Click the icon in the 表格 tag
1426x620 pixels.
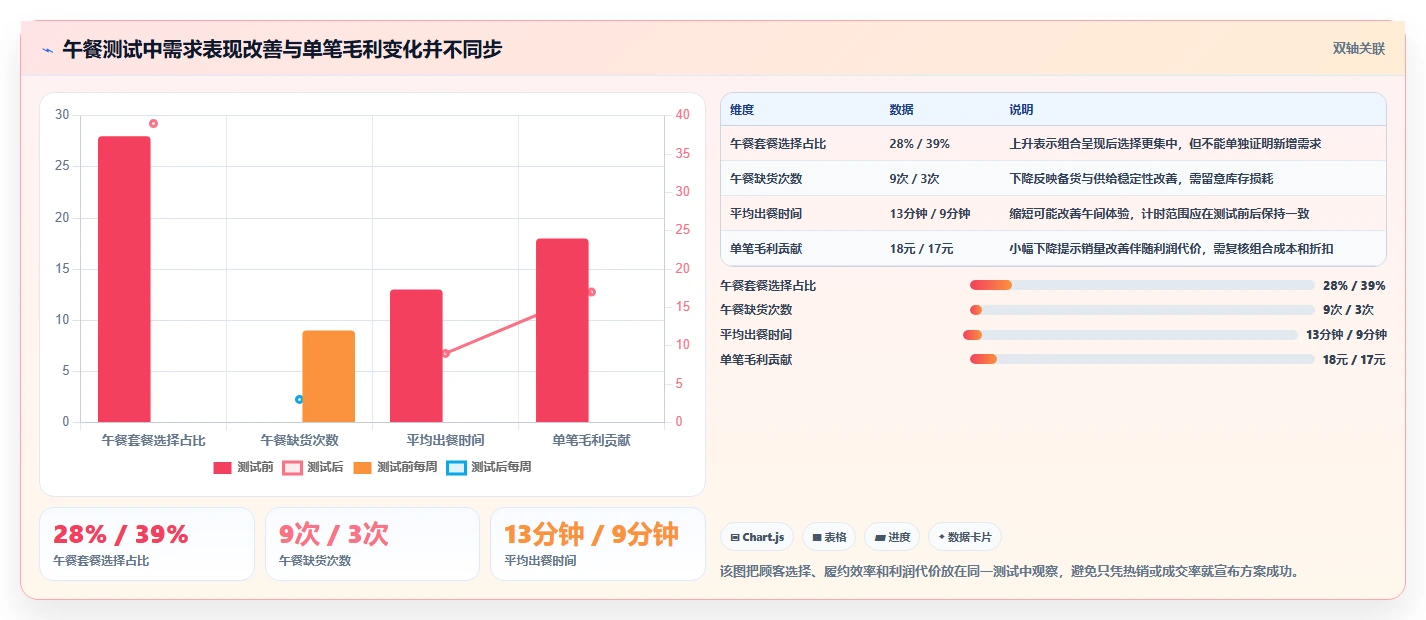[817, 538]
